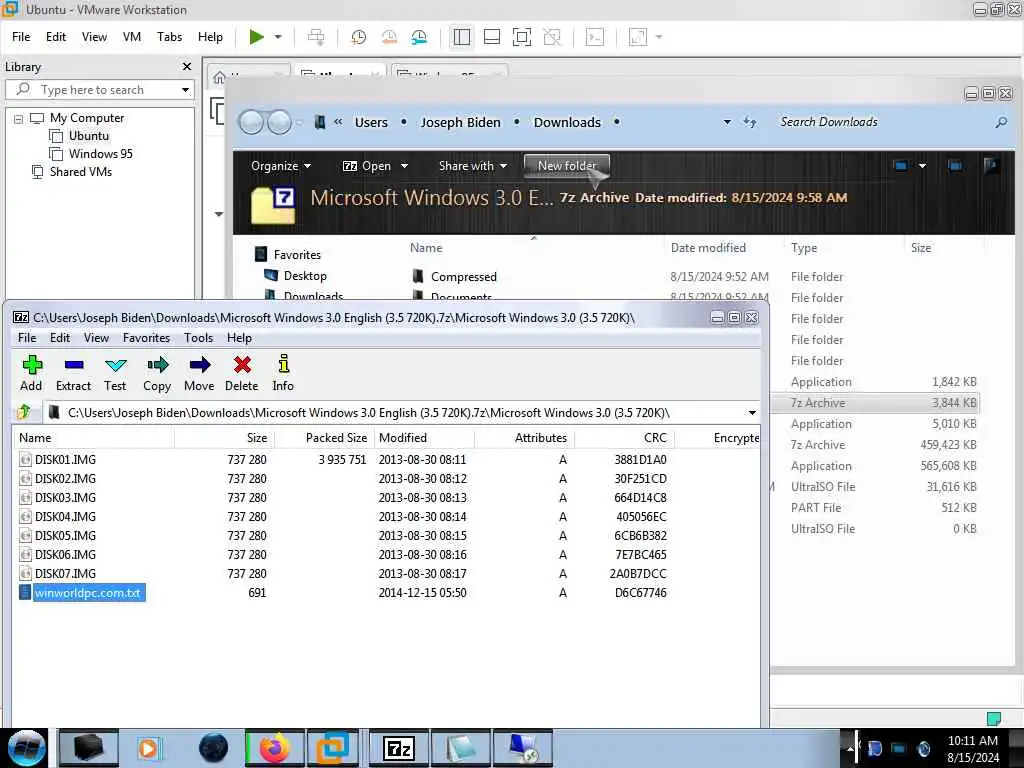
Task: Select the Compressed folder in Explorer
Action: [x=463, y=277]
